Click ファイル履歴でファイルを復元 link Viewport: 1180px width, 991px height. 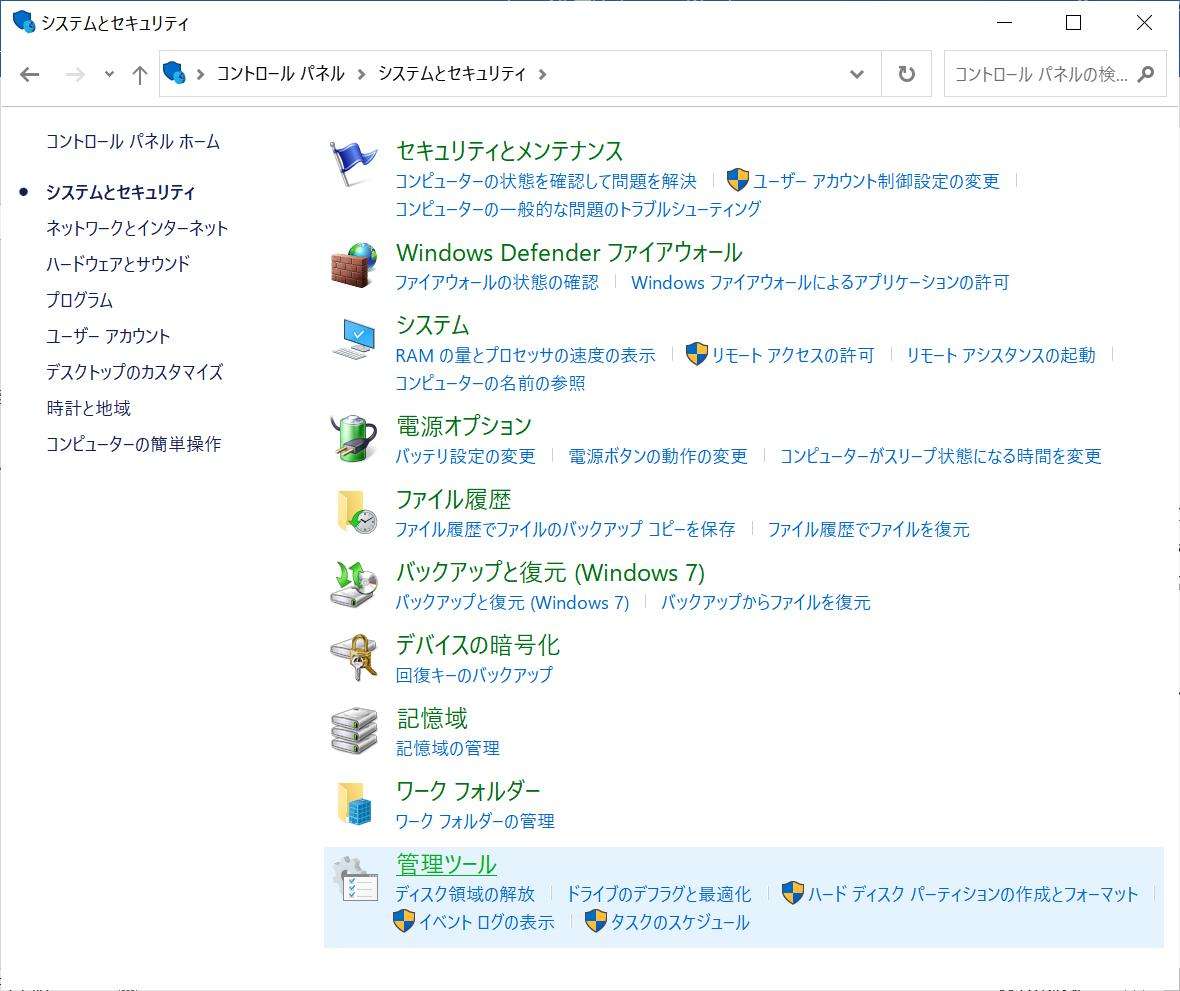click(868, 529)
